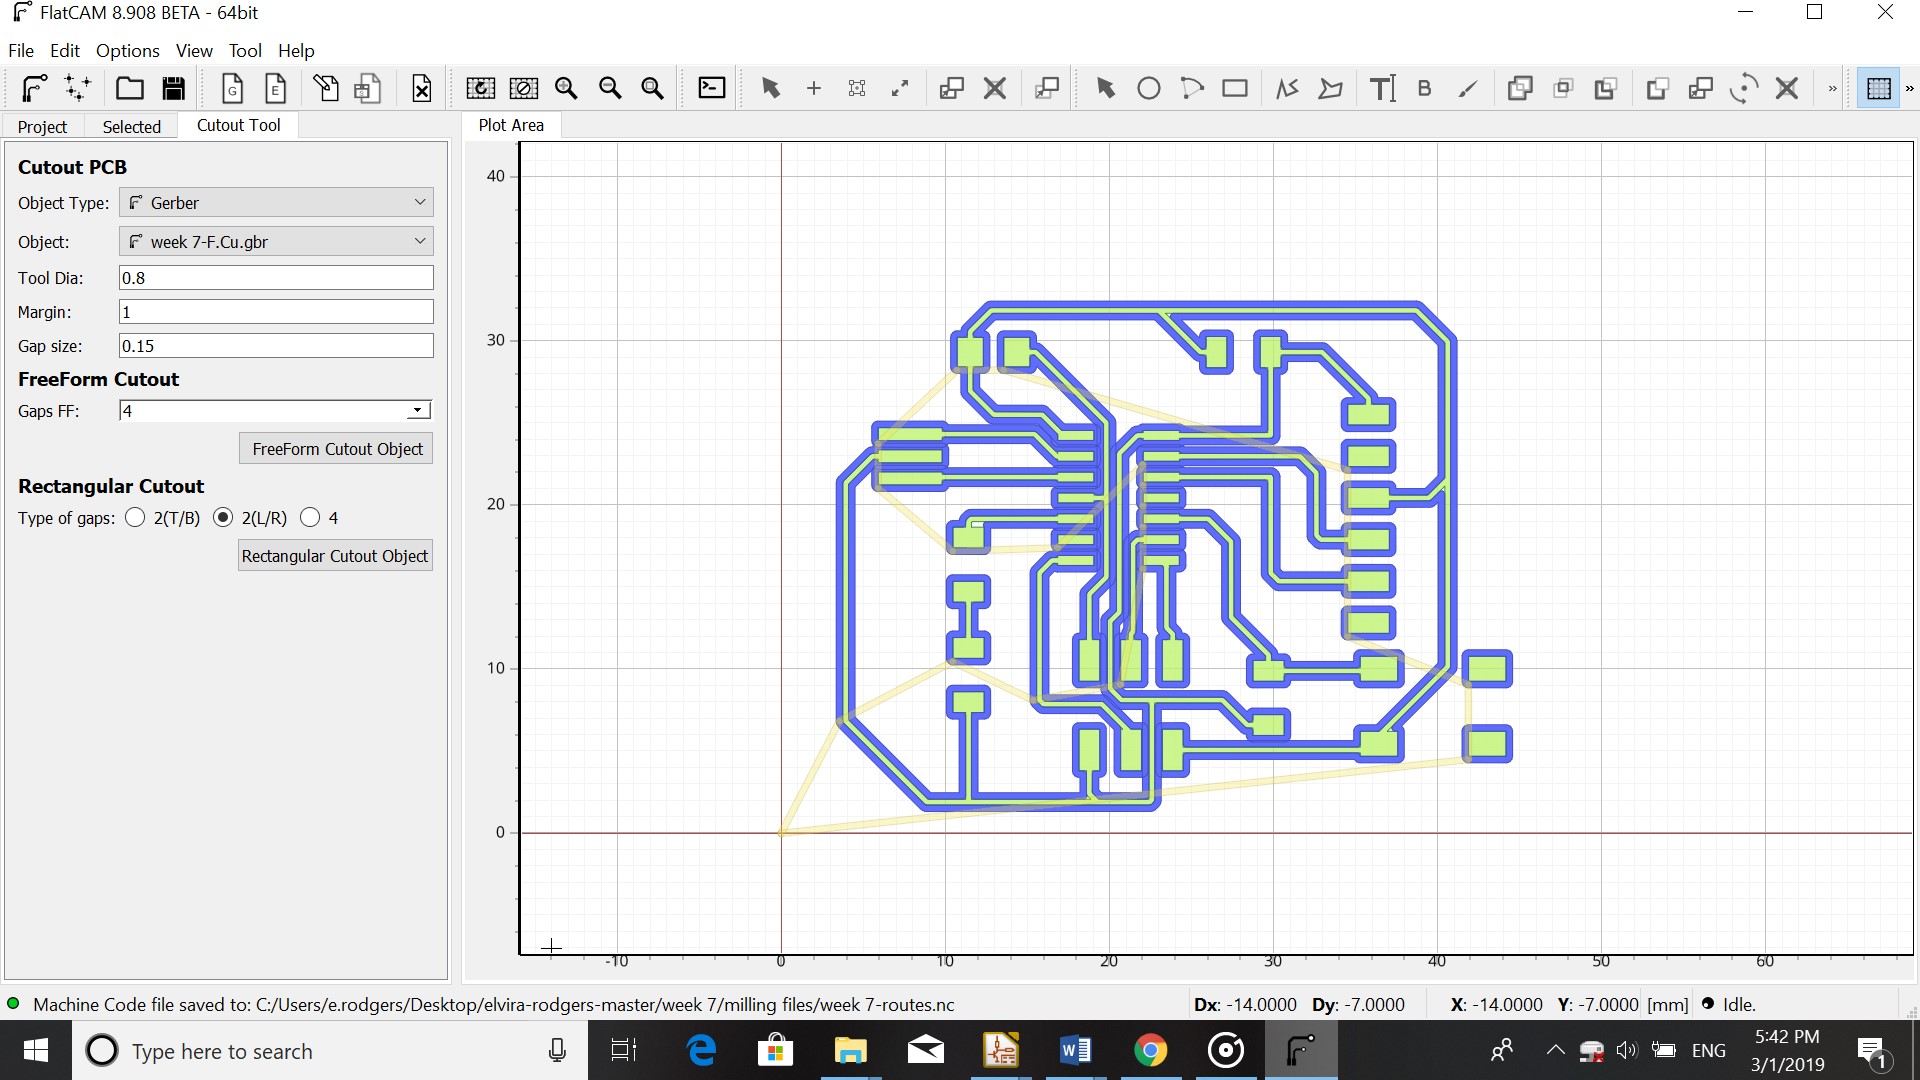Open the Object Type Gerber dropdown
This screenshot has width=1920, height=1080.
coord(276,203)
